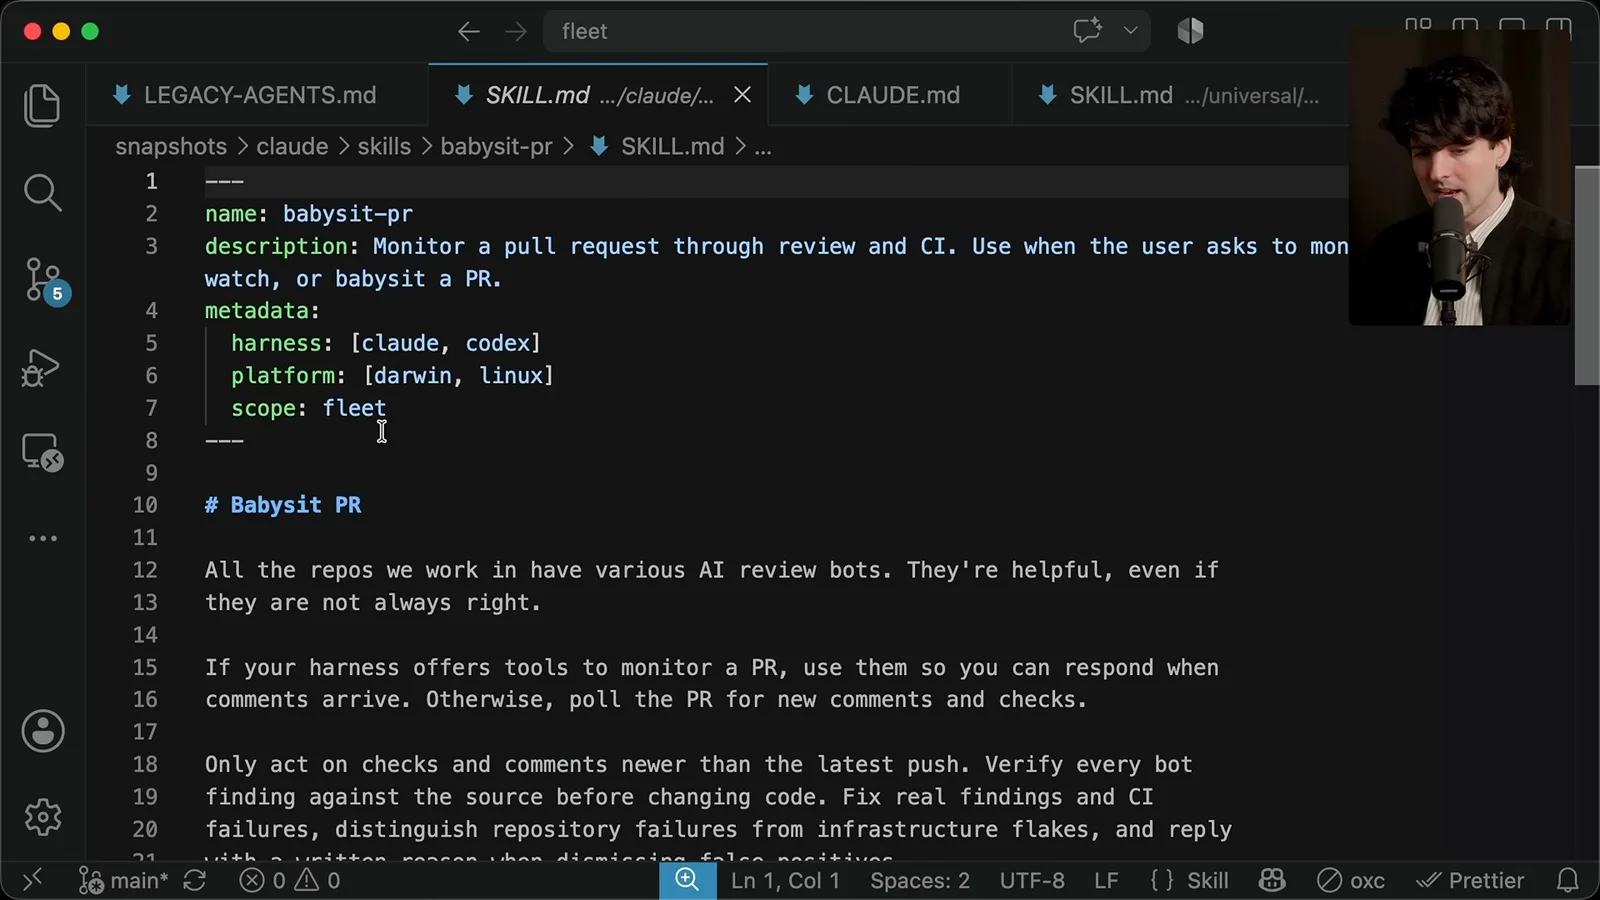Open the Remote Explorer view
The image size is (1600, 900).
pos(42,452)
